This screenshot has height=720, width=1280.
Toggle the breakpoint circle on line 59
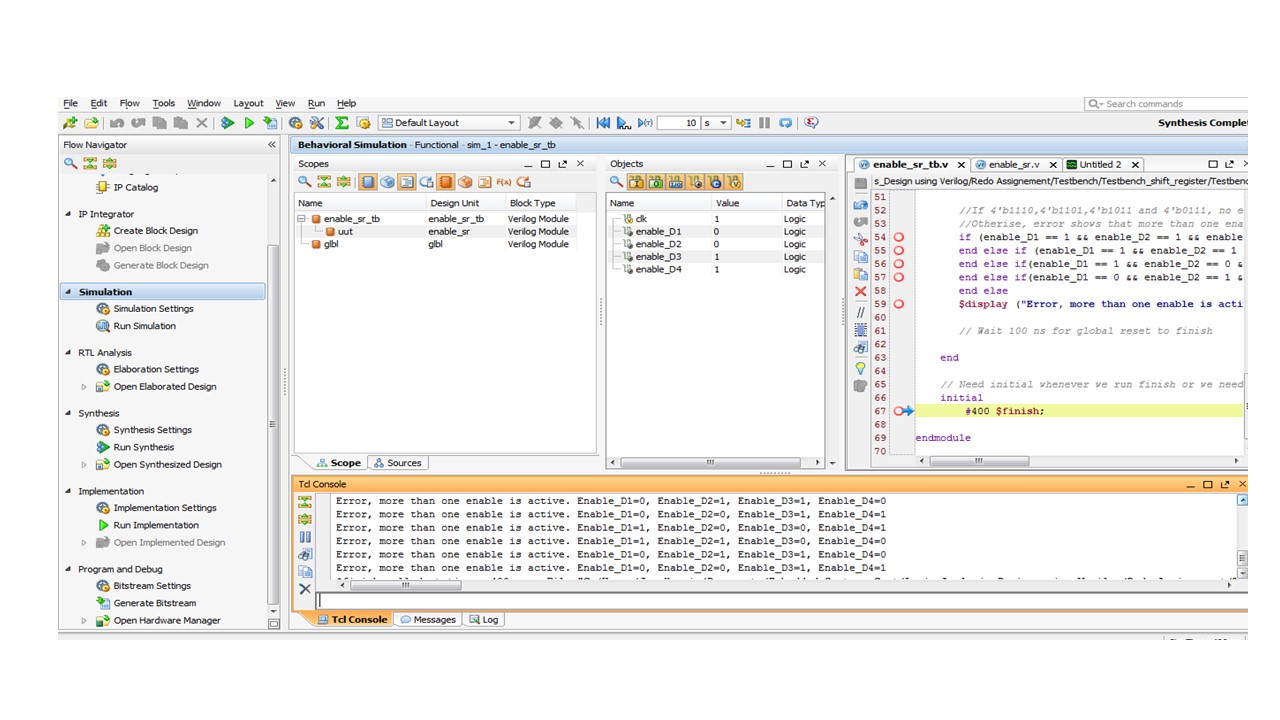[899, 304]
